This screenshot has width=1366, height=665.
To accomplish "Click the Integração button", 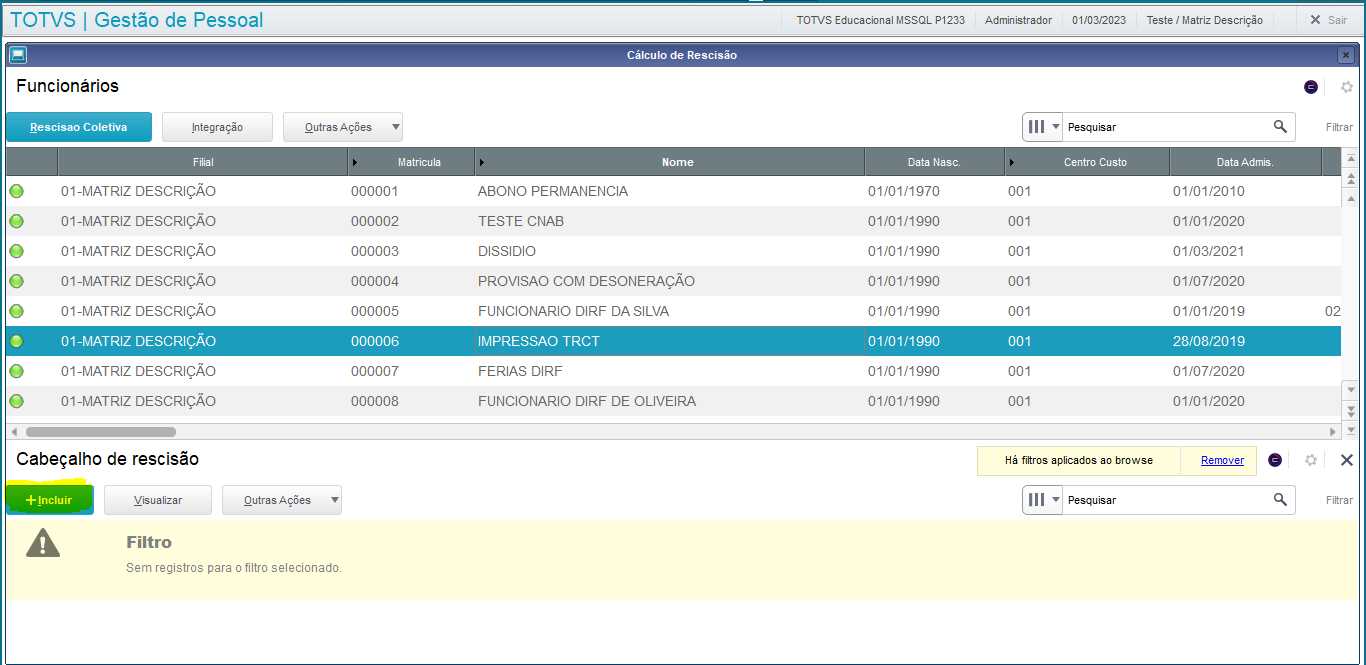I will [217, 127].
